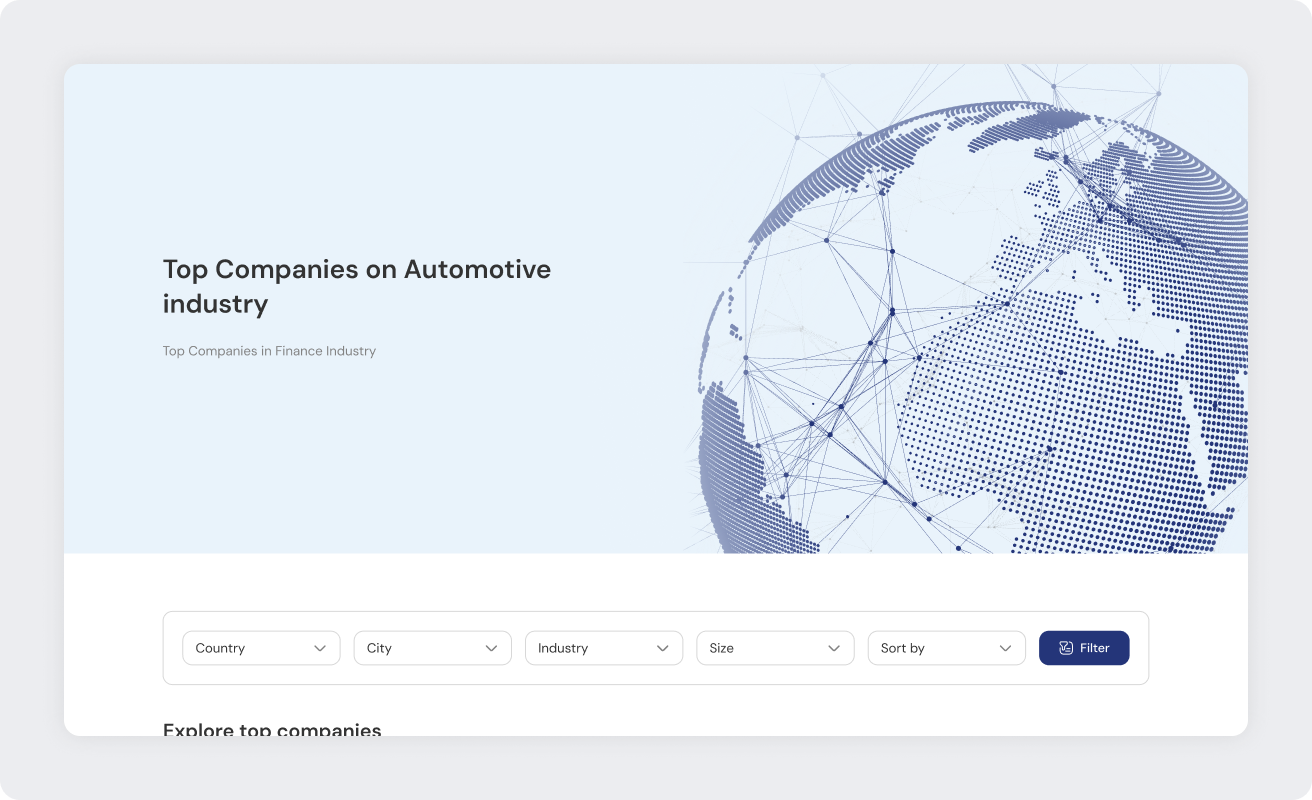Select the 'Sort by' label text

click(902, 648)
